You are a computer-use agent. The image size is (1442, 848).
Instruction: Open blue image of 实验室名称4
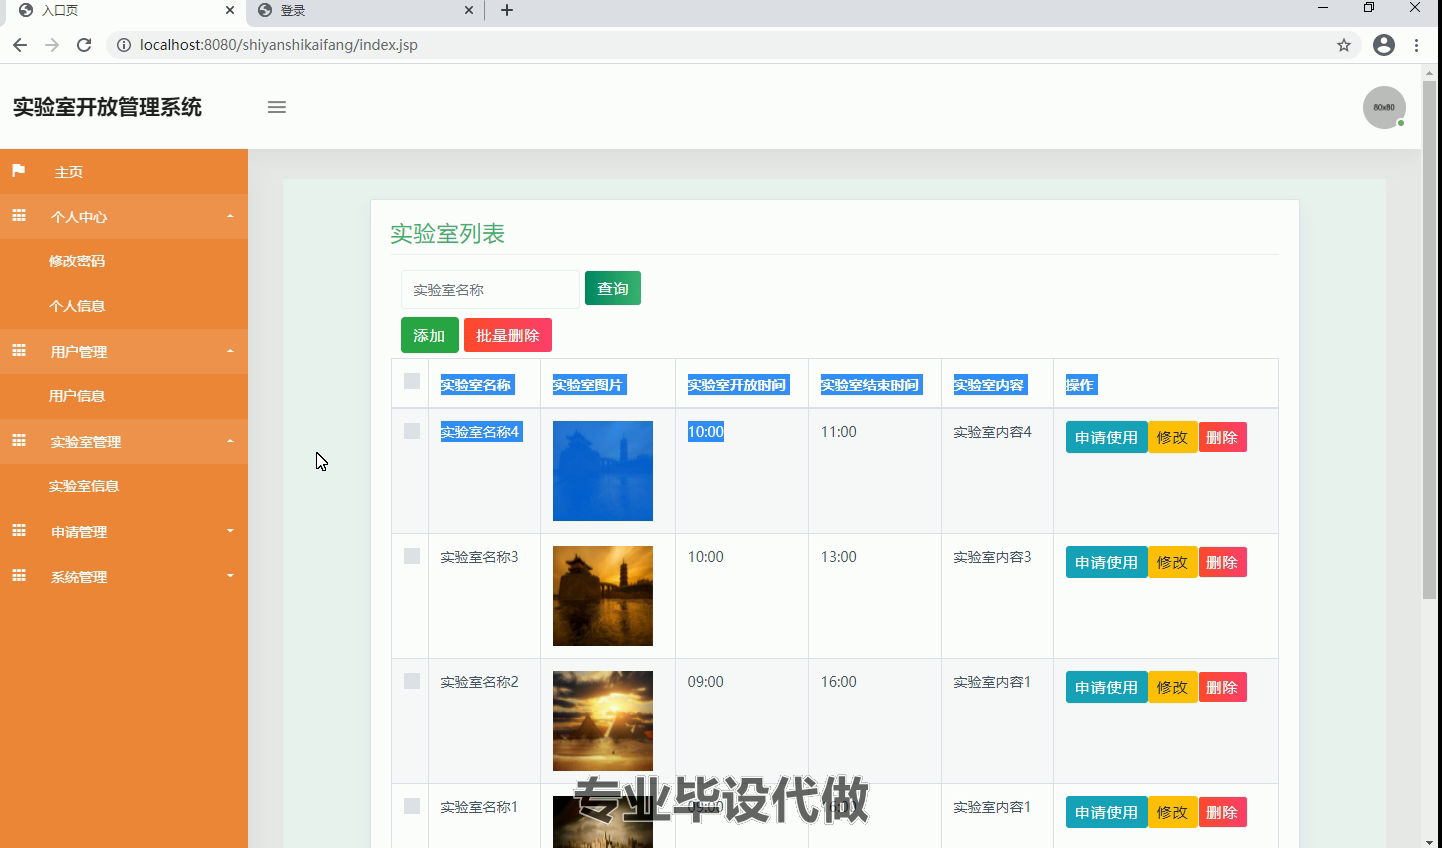[603, 471]
